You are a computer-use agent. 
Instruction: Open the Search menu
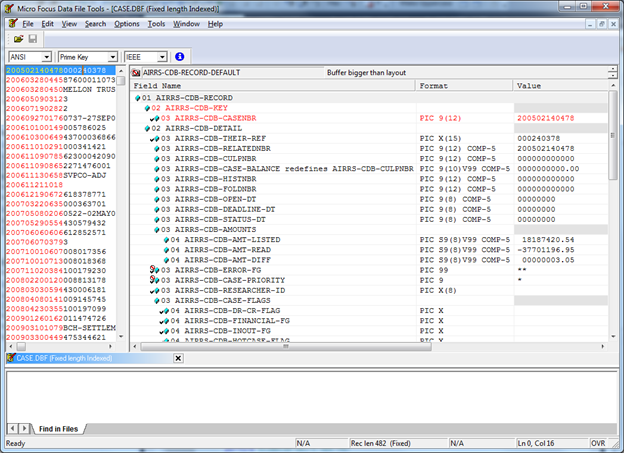click(x=95, y=23)
